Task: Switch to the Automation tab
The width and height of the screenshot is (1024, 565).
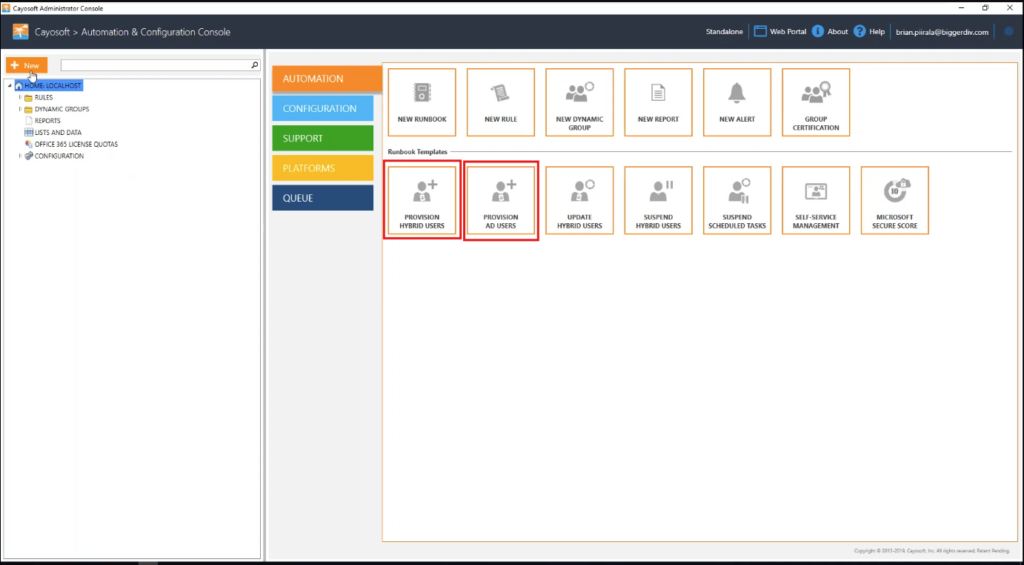Action: click(327, 79)
